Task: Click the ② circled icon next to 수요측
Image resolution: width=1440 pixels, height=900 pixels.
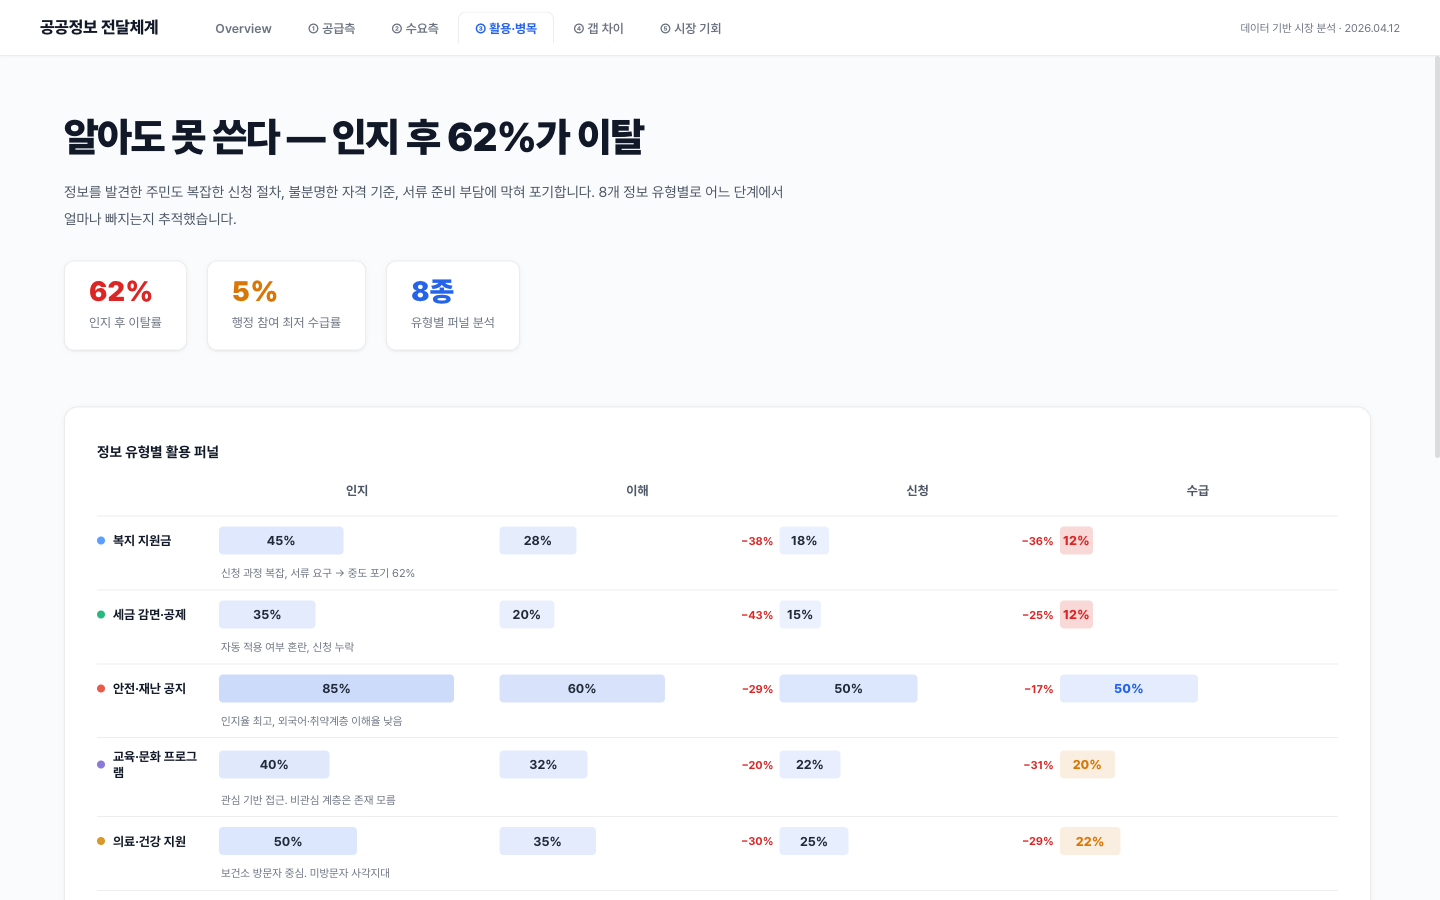Action: (x=394, y=28)
